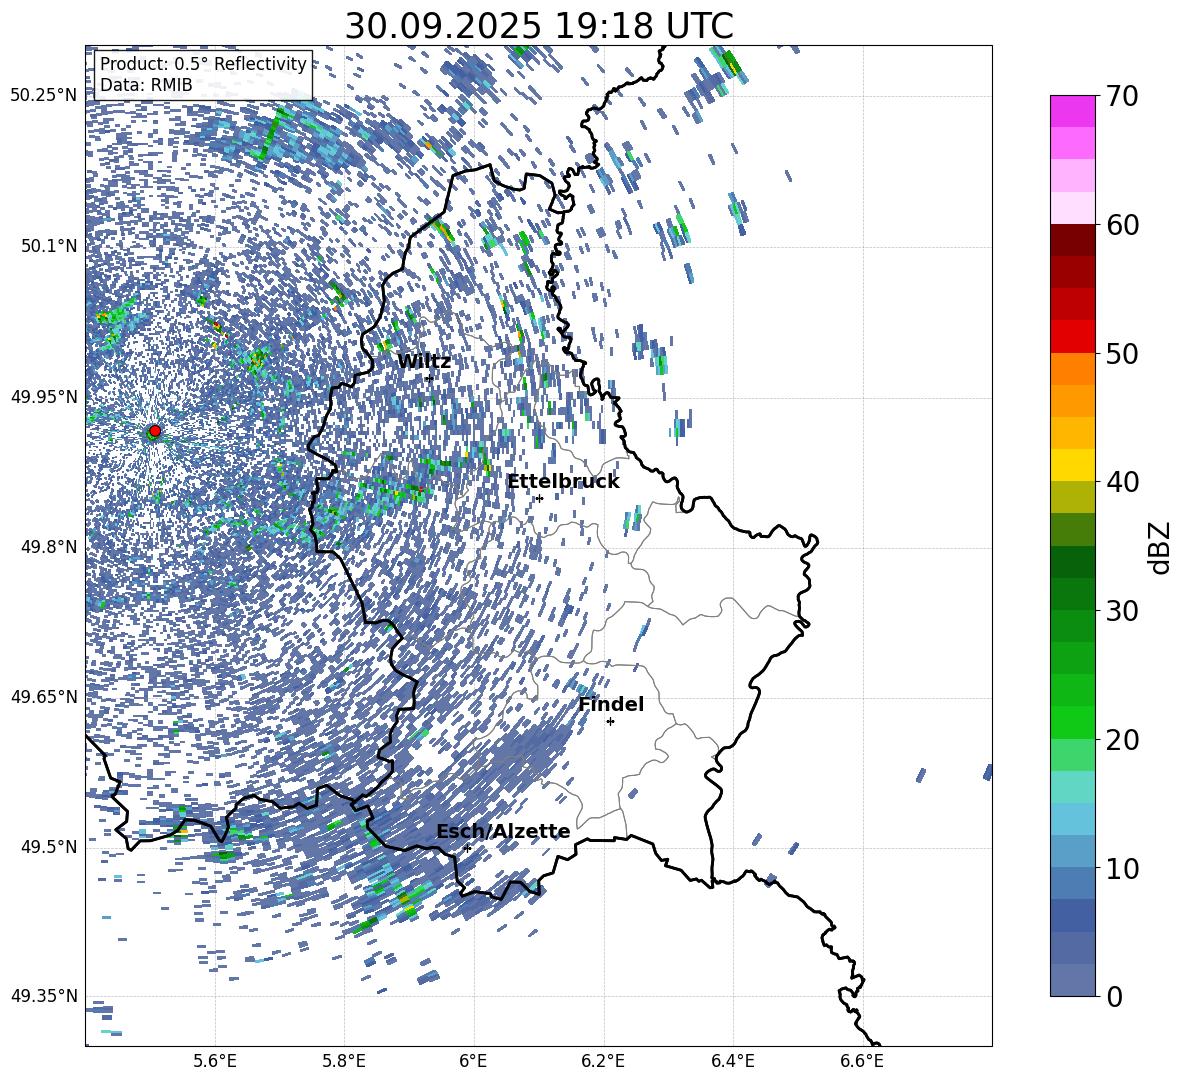This screenshot has width=1184, height=1081.
Task: Click the dark red 60 dBZ colorbar band
Action: [1073, 240]
